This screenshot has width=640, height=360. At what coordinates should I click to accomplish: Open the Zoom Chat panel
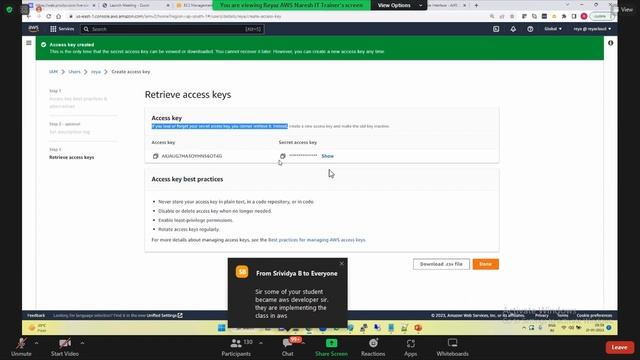[287, 347]
